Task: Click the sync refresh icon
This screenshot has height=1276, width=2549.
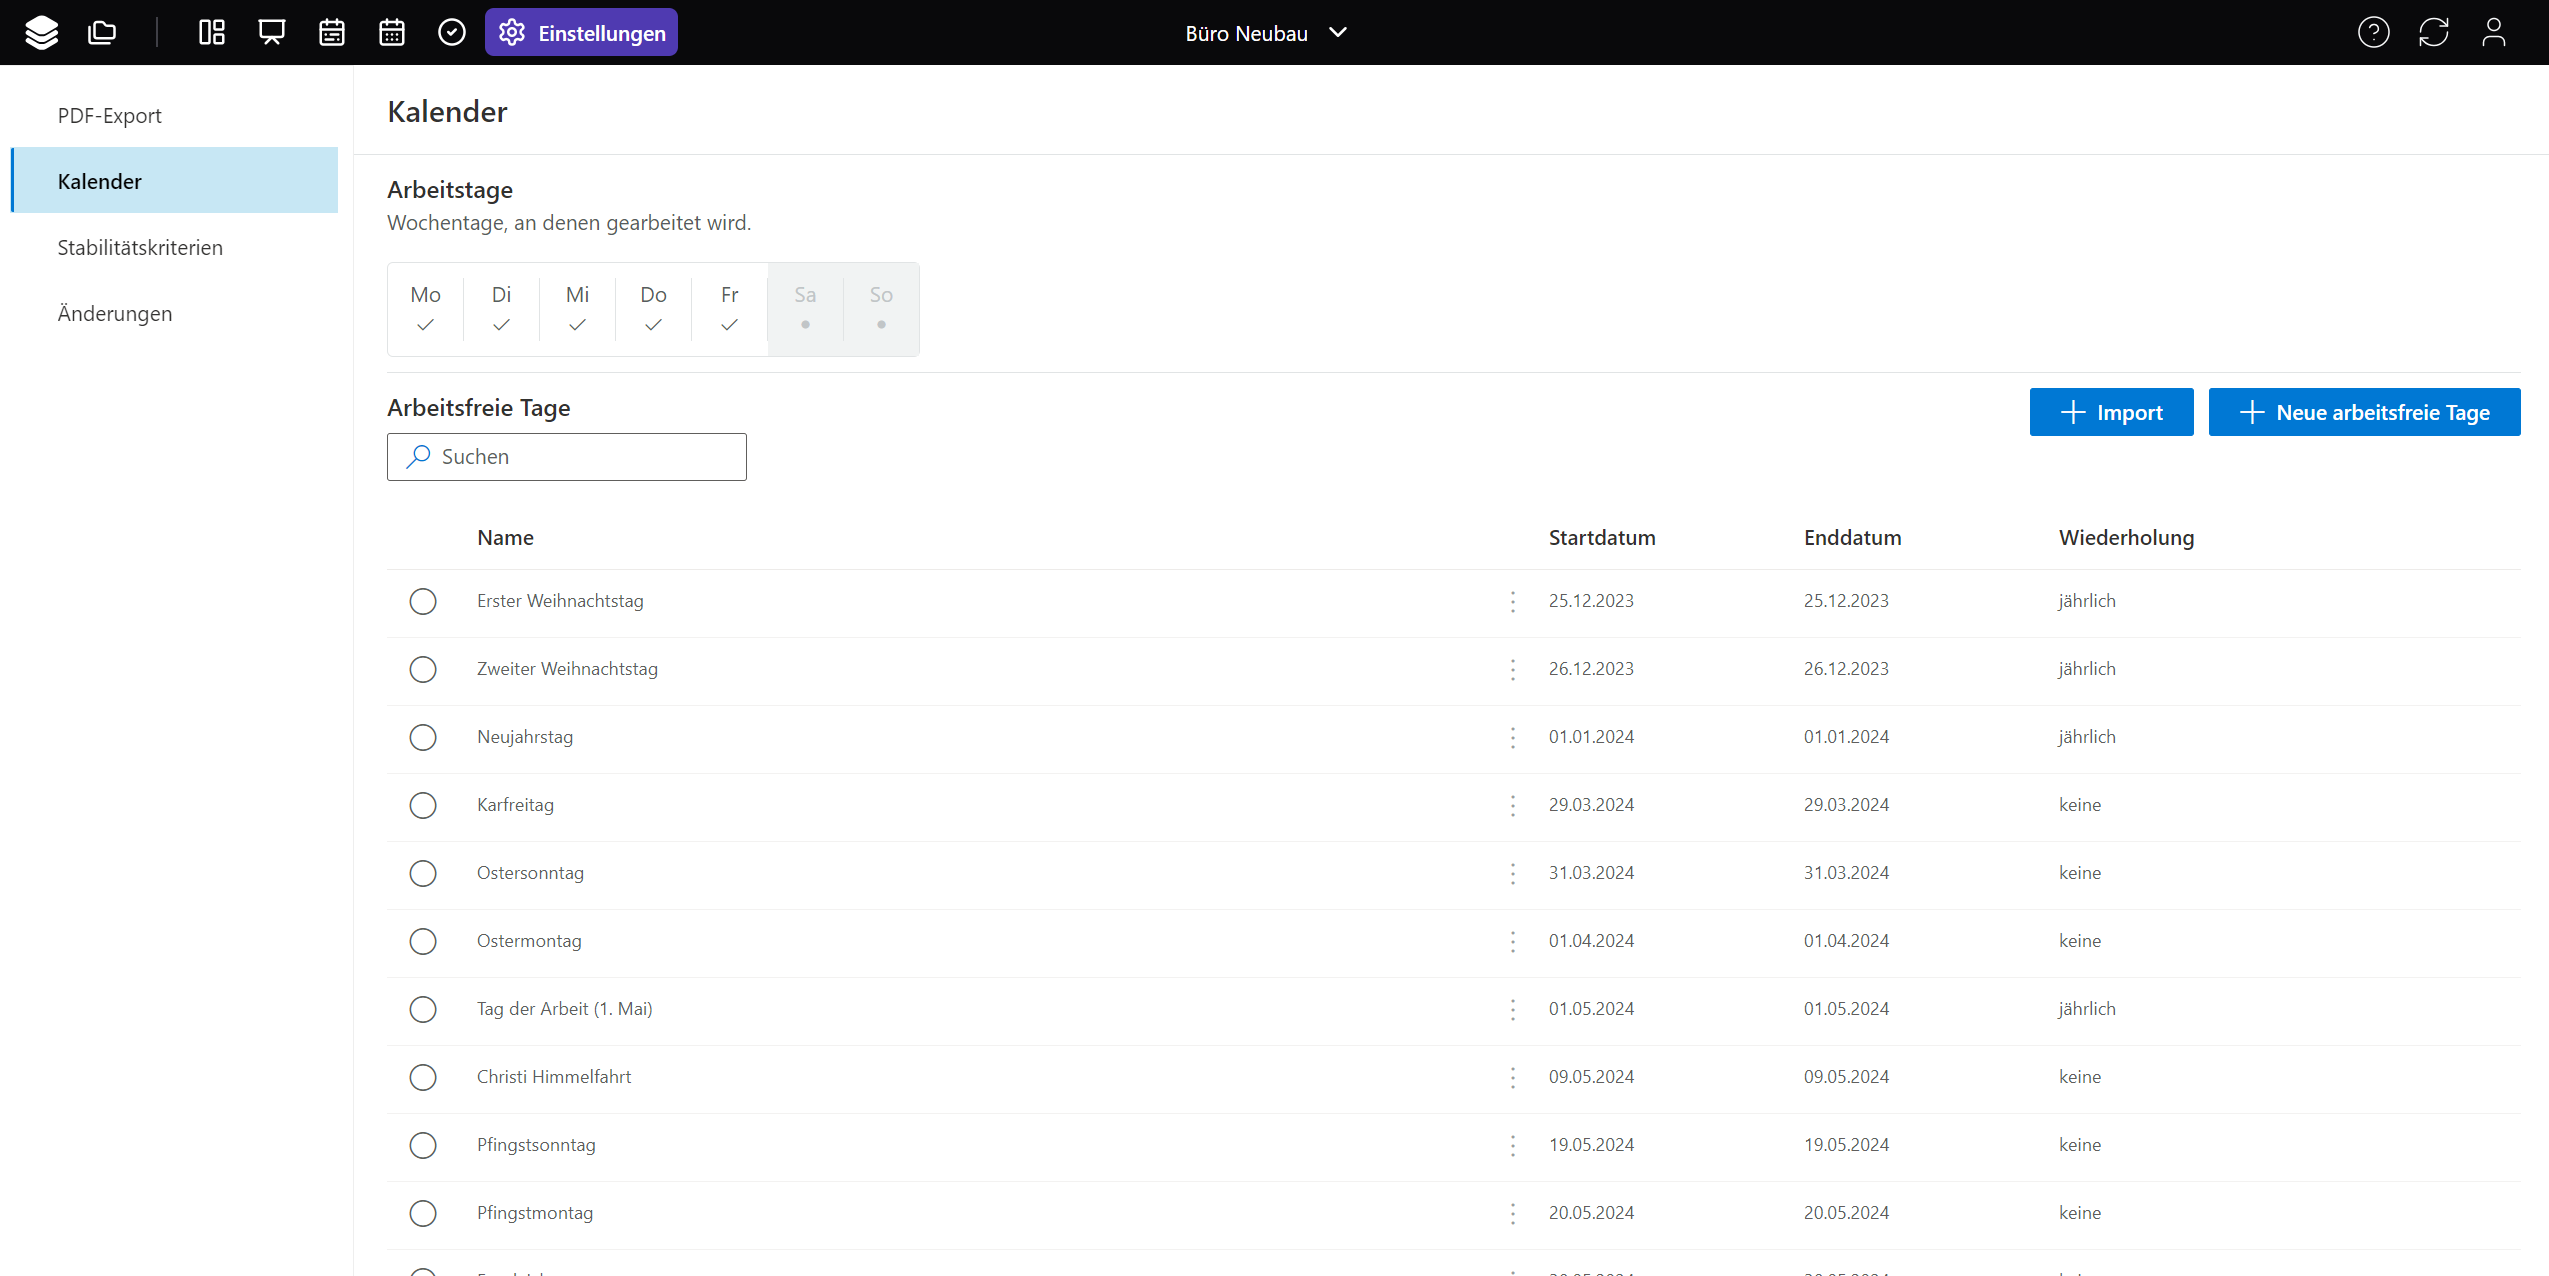Action: click(2433, 33)
